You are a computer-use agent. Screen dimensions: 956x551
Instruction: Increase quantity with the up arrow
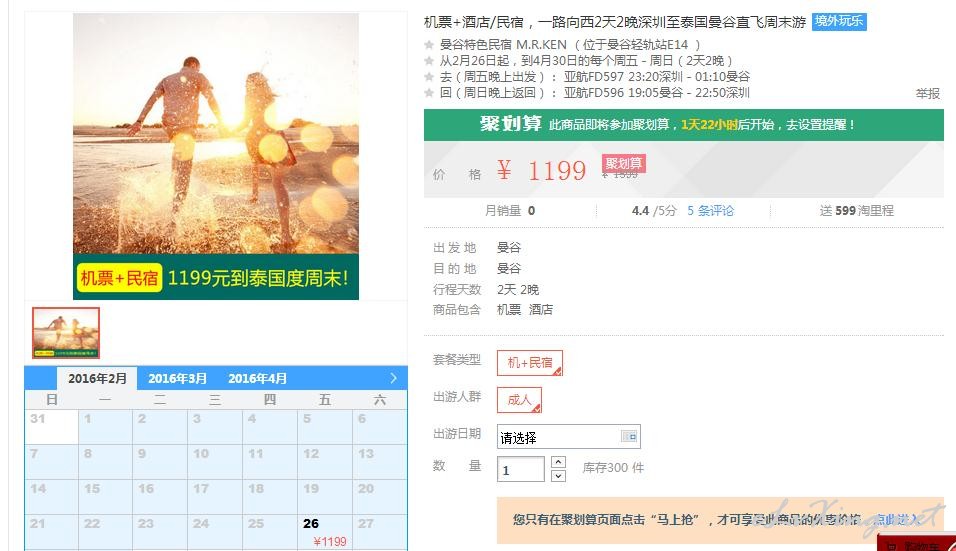point(558,462)
